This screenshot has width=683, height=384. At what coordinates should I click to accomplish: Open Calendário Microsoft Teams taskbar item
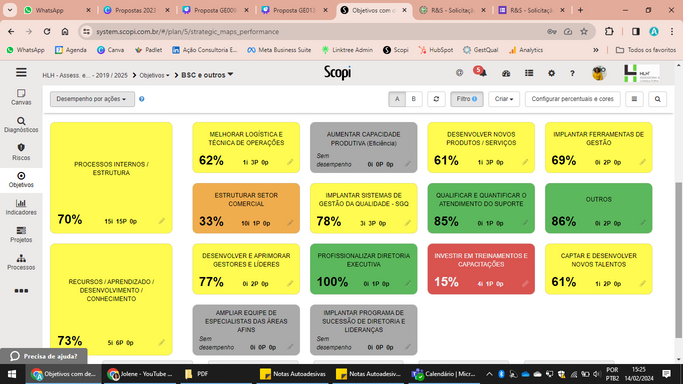point(444,374)
